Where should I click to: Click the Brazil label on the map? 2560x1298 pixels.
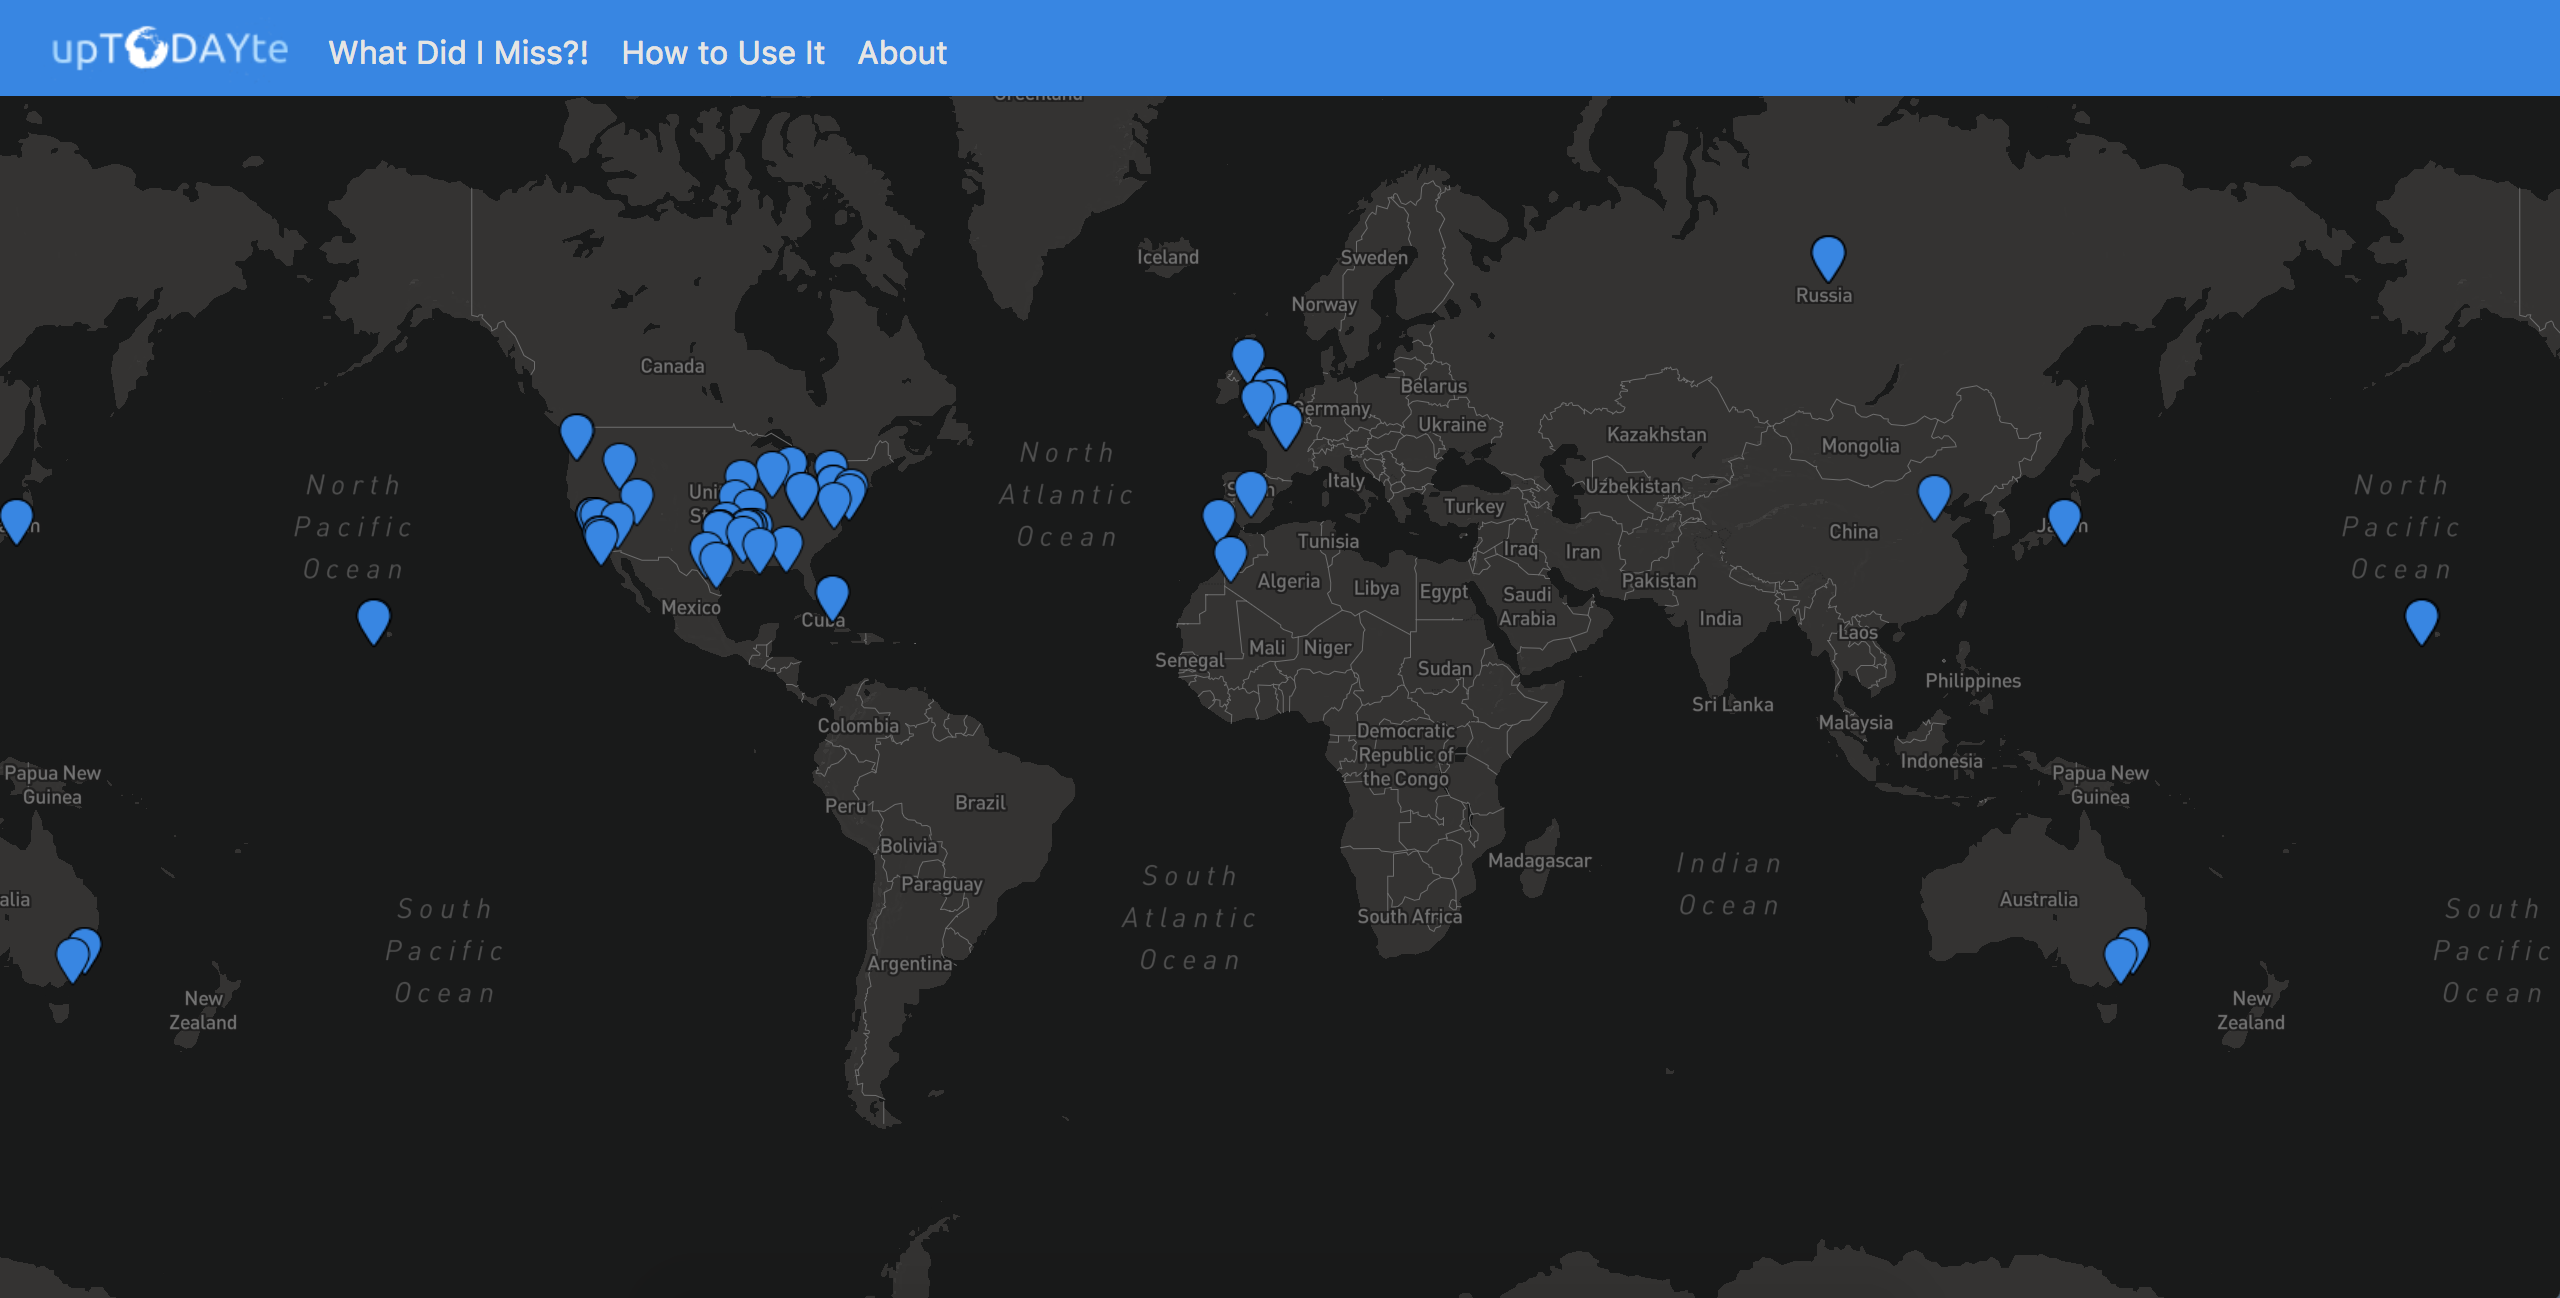979,803
